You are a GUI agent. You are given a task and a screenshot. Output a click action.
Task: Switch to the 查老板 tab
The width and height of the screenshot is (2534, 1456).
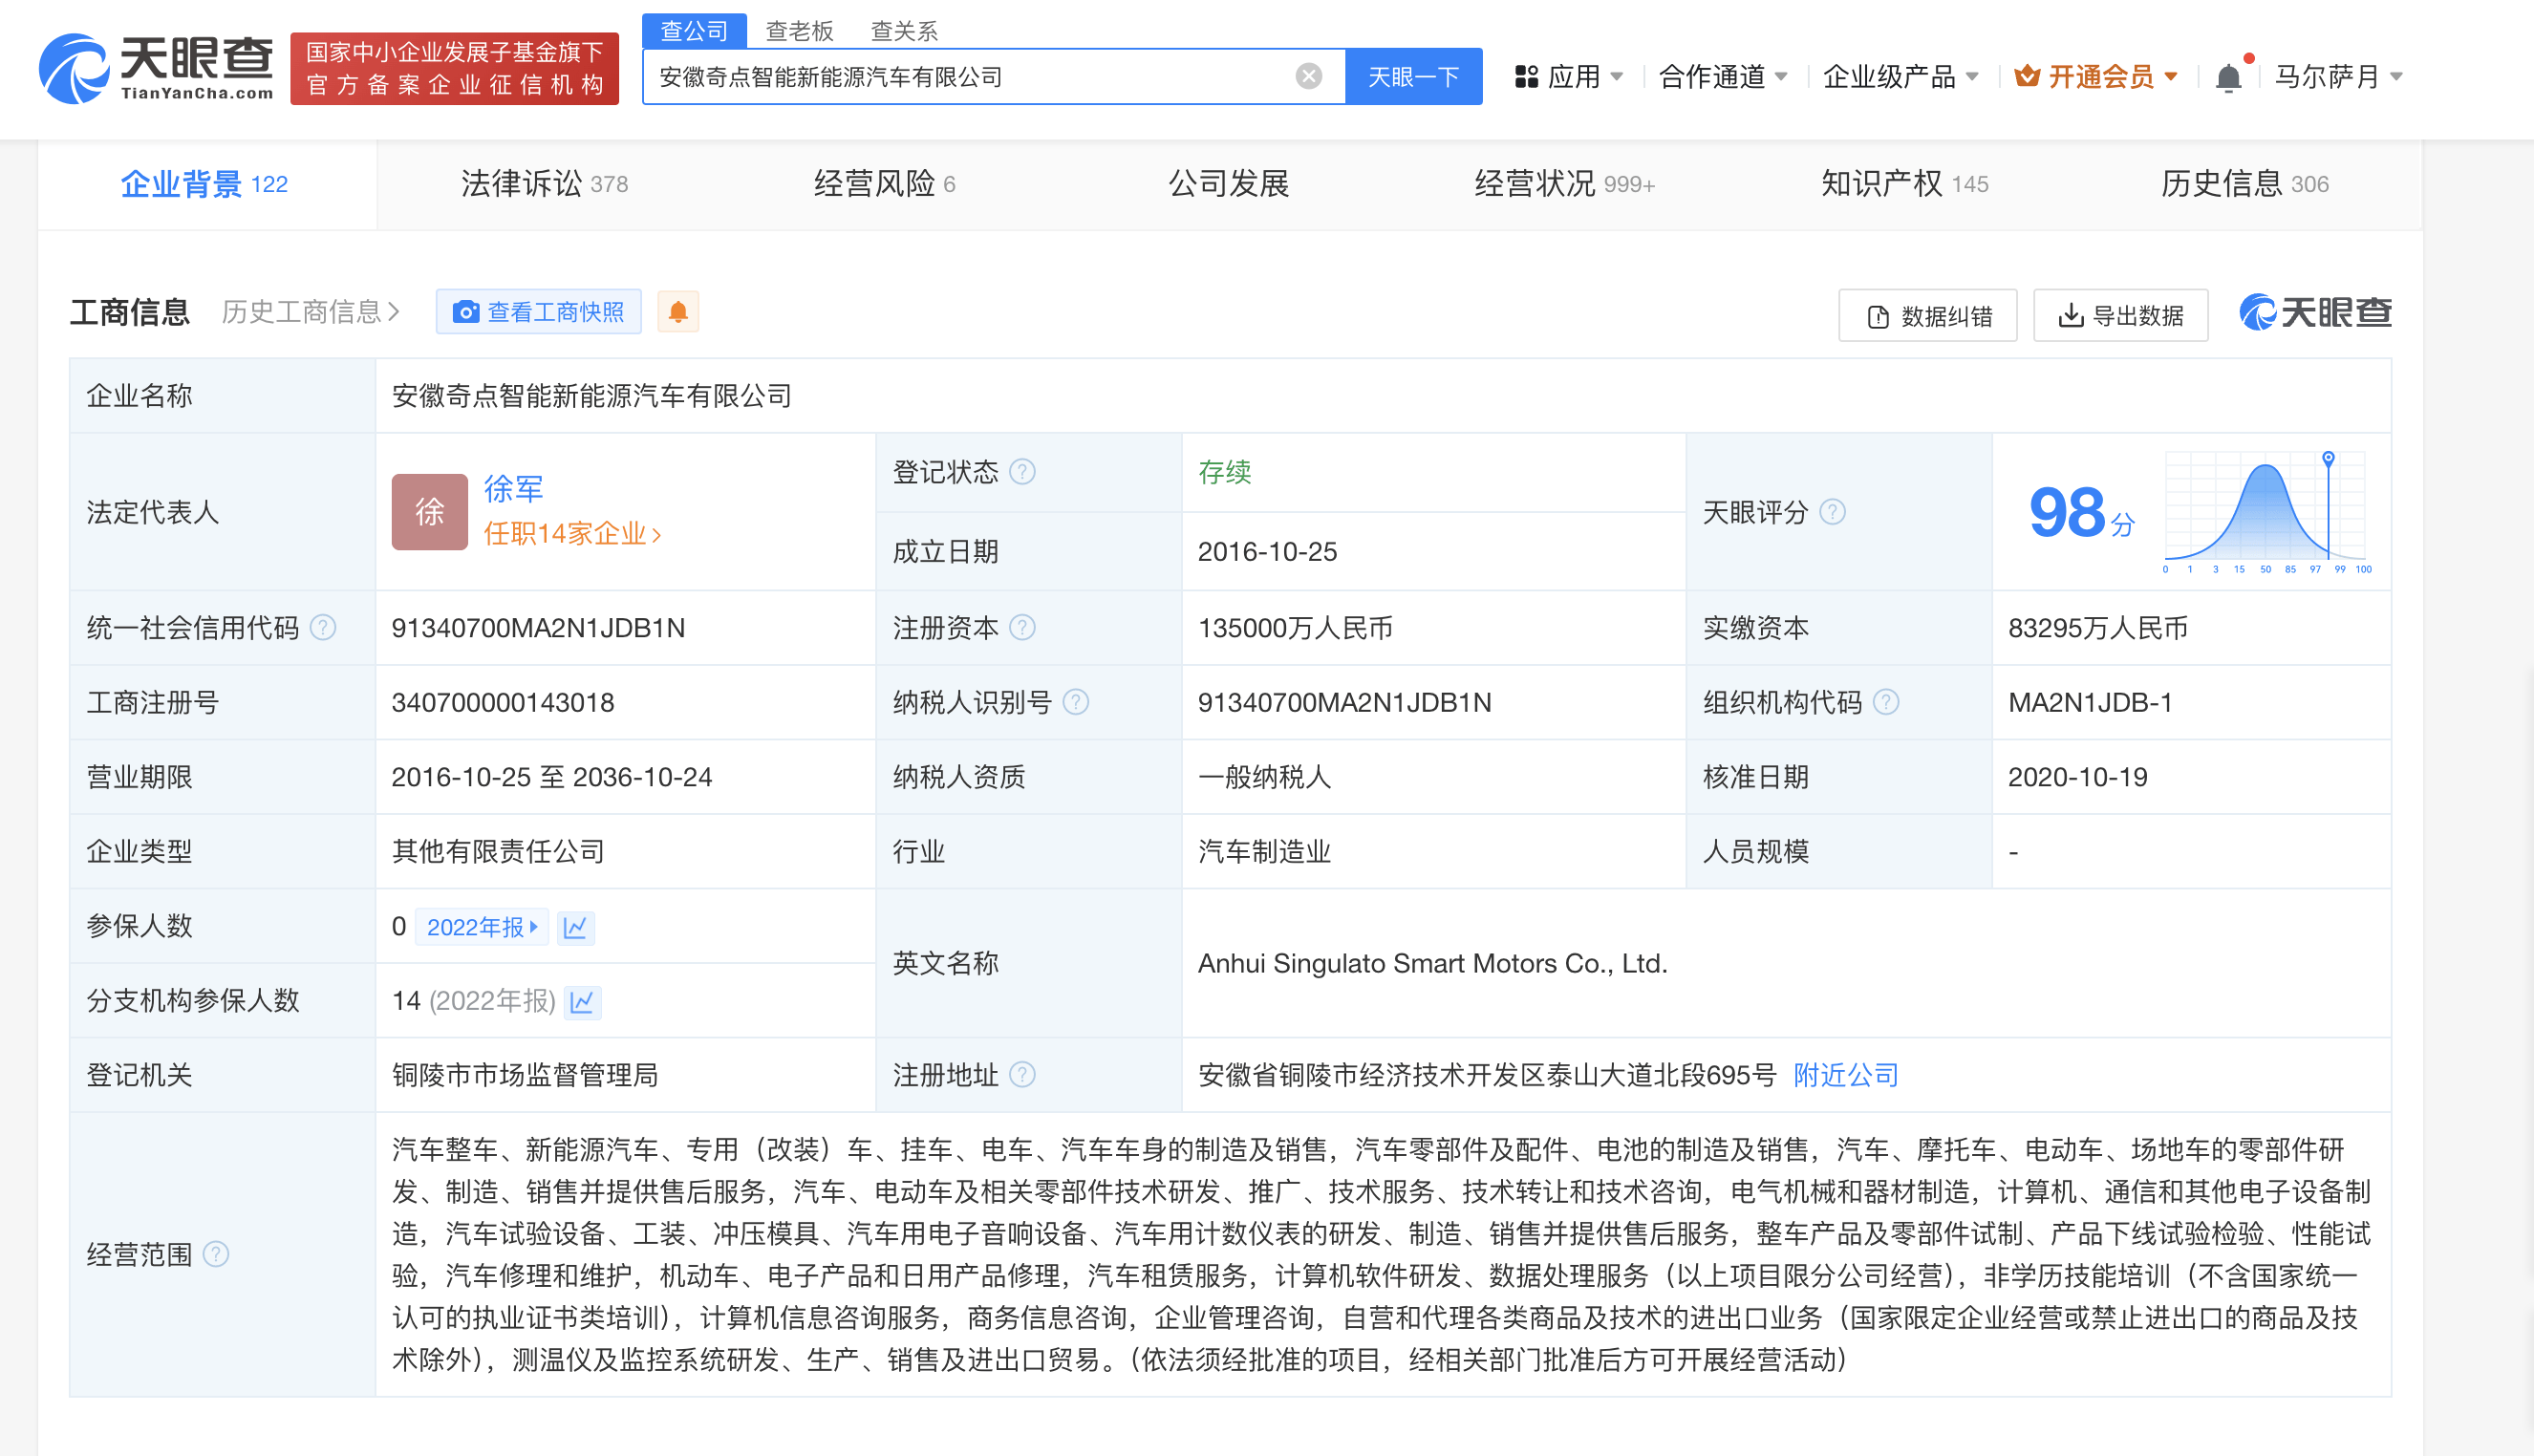click(799, 31)
